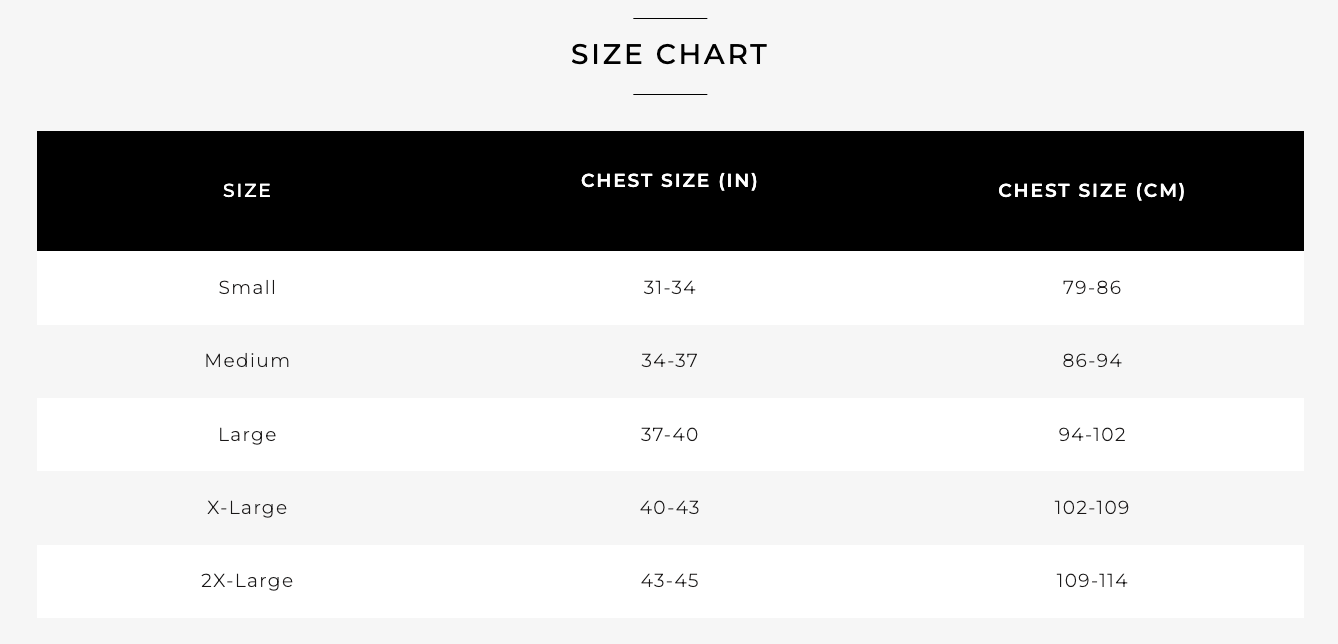The width and height of the screenshot is (1338, 644).
Task: Choose the X-Large size row label
Action: 247,508
